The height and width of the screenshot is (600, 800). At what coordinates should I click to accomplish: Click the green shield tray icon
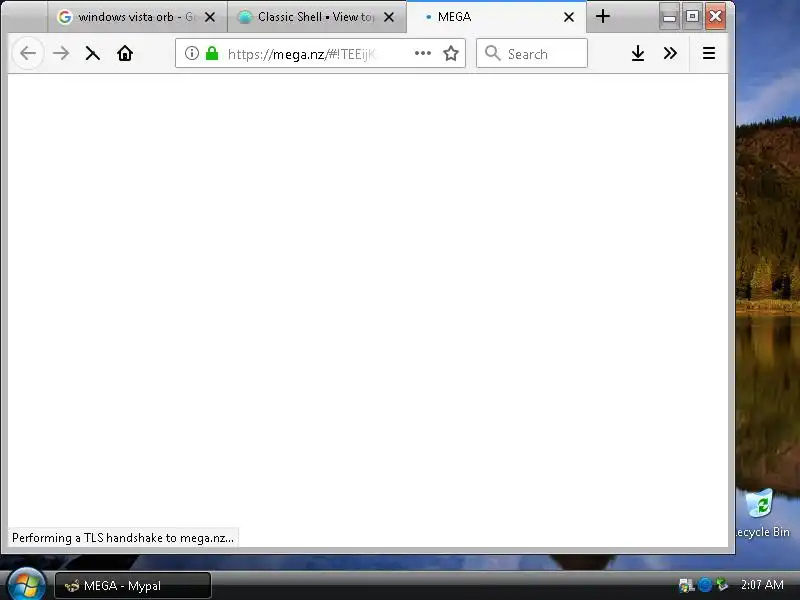pos(721,585)
